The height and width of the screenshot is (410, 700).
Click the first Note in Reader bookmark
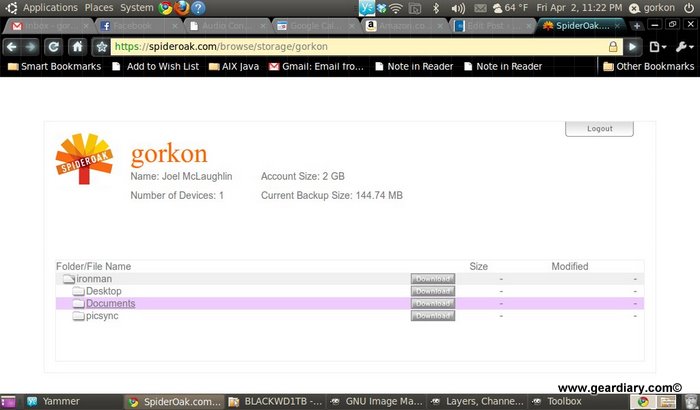[414, 67]
